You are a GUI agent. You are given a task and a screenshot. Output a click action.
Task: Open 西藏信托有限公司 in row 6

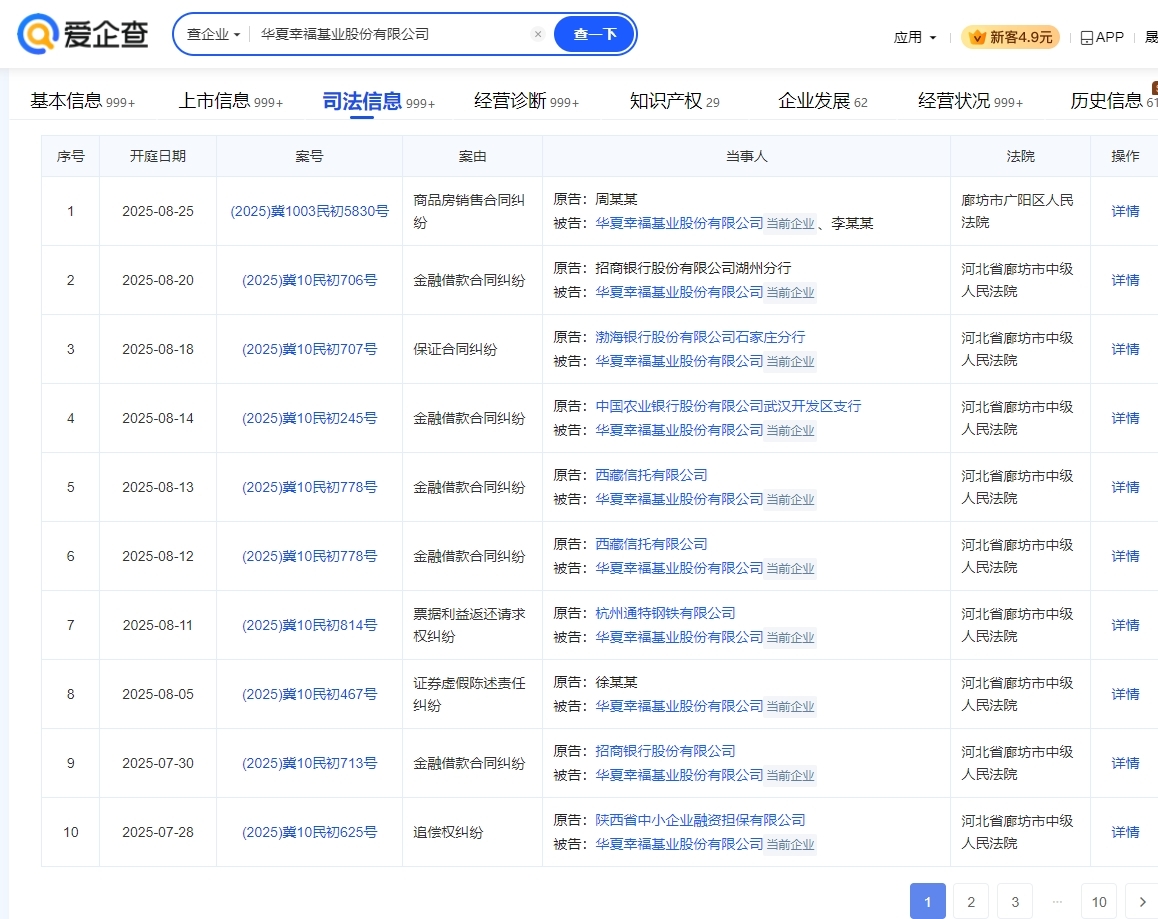(x=651, y=544)
